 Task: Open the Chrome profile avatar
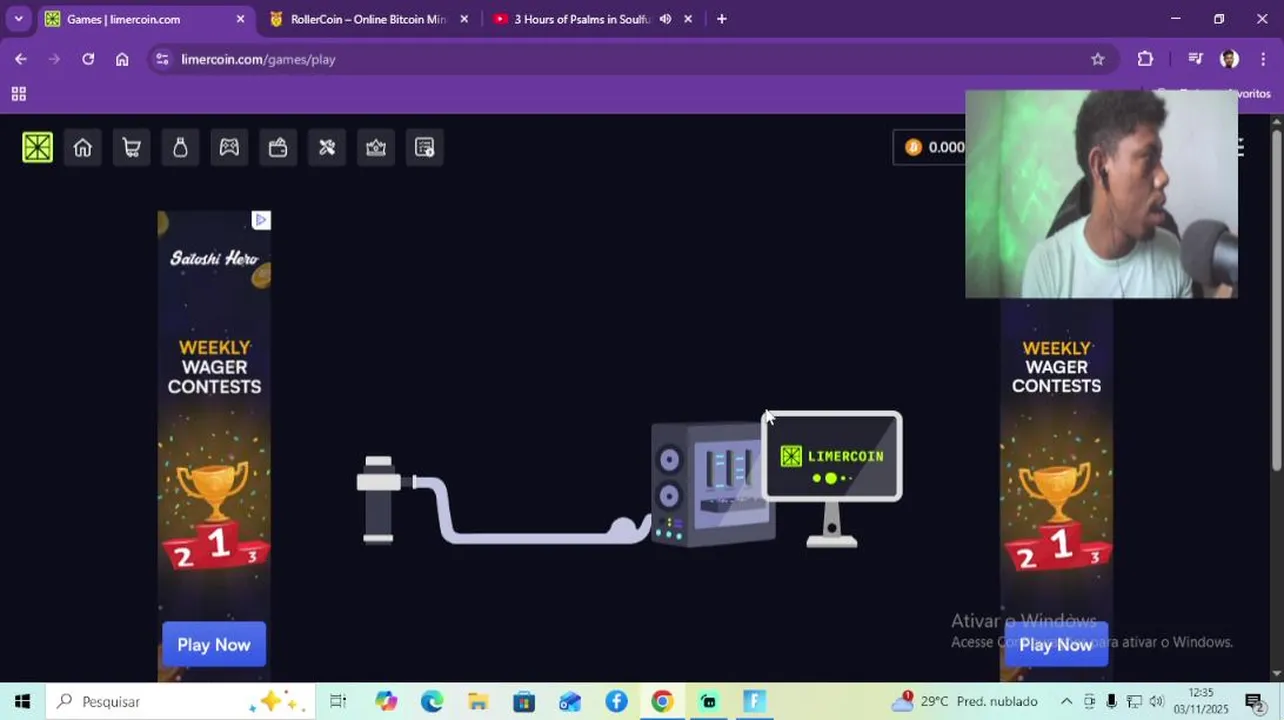click(x=1230, y=59)
